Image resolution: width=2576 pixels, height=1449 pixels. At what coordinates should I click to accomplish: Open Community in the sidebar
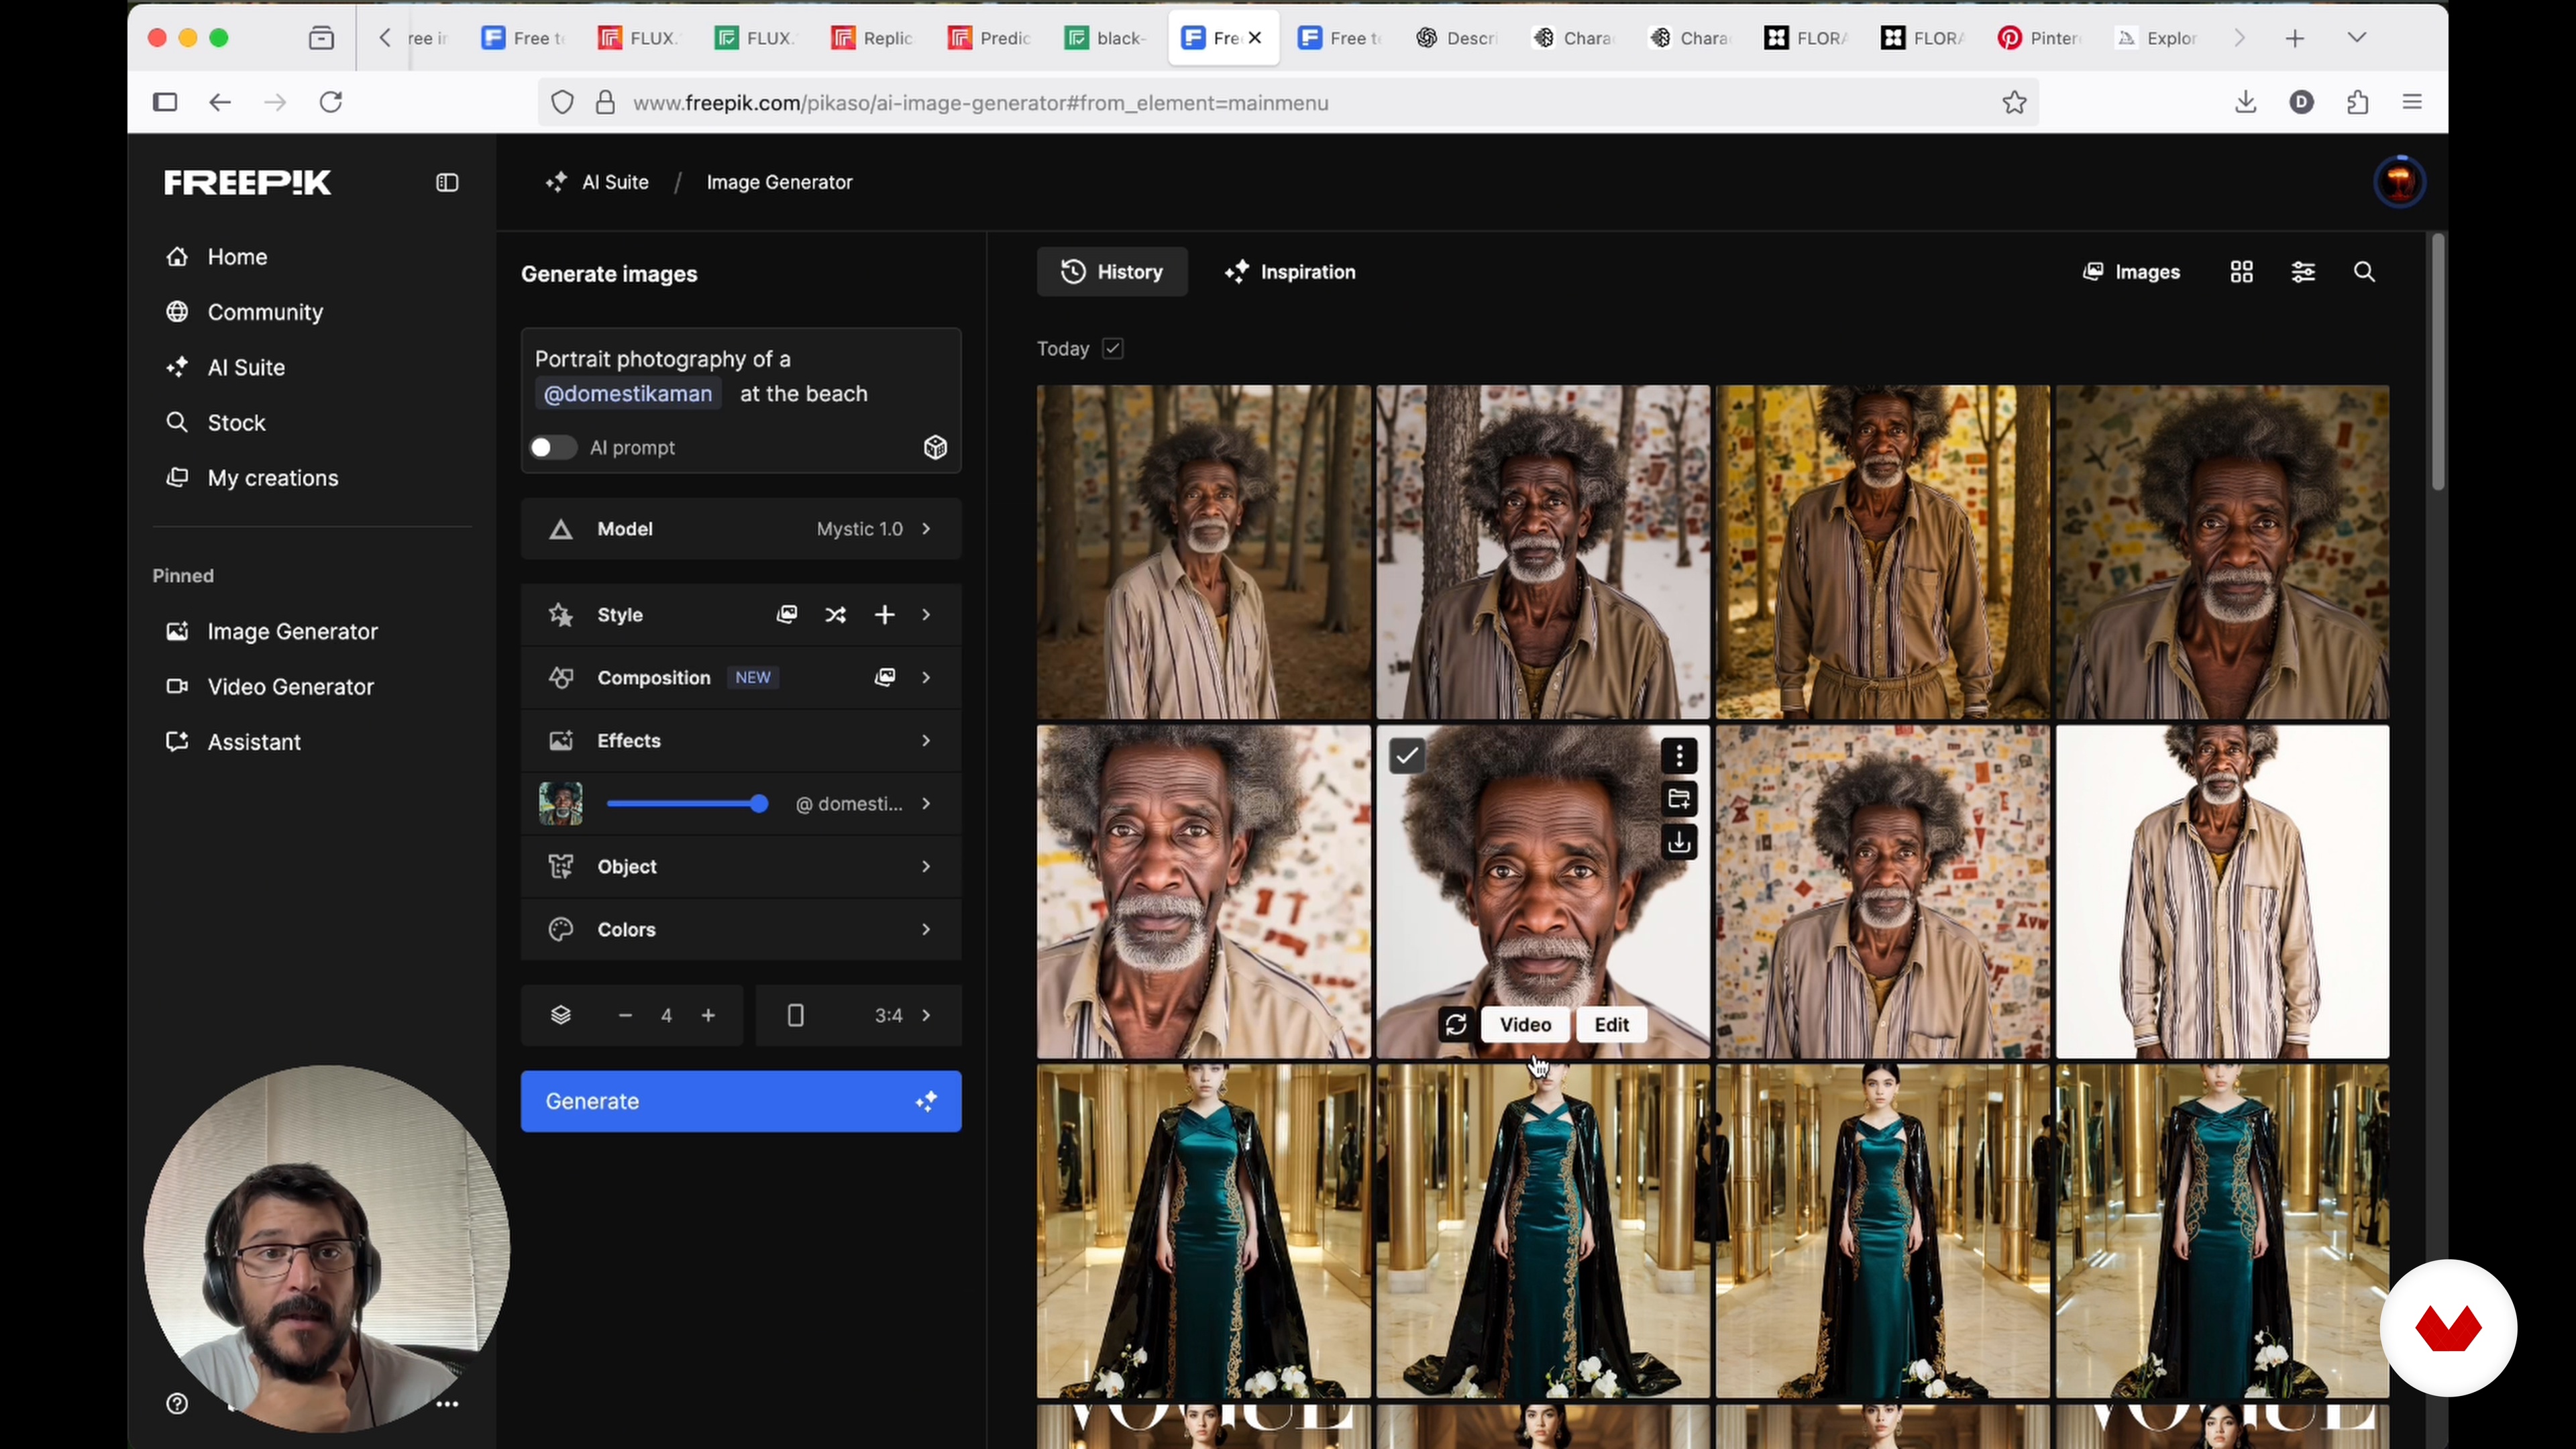244,312
